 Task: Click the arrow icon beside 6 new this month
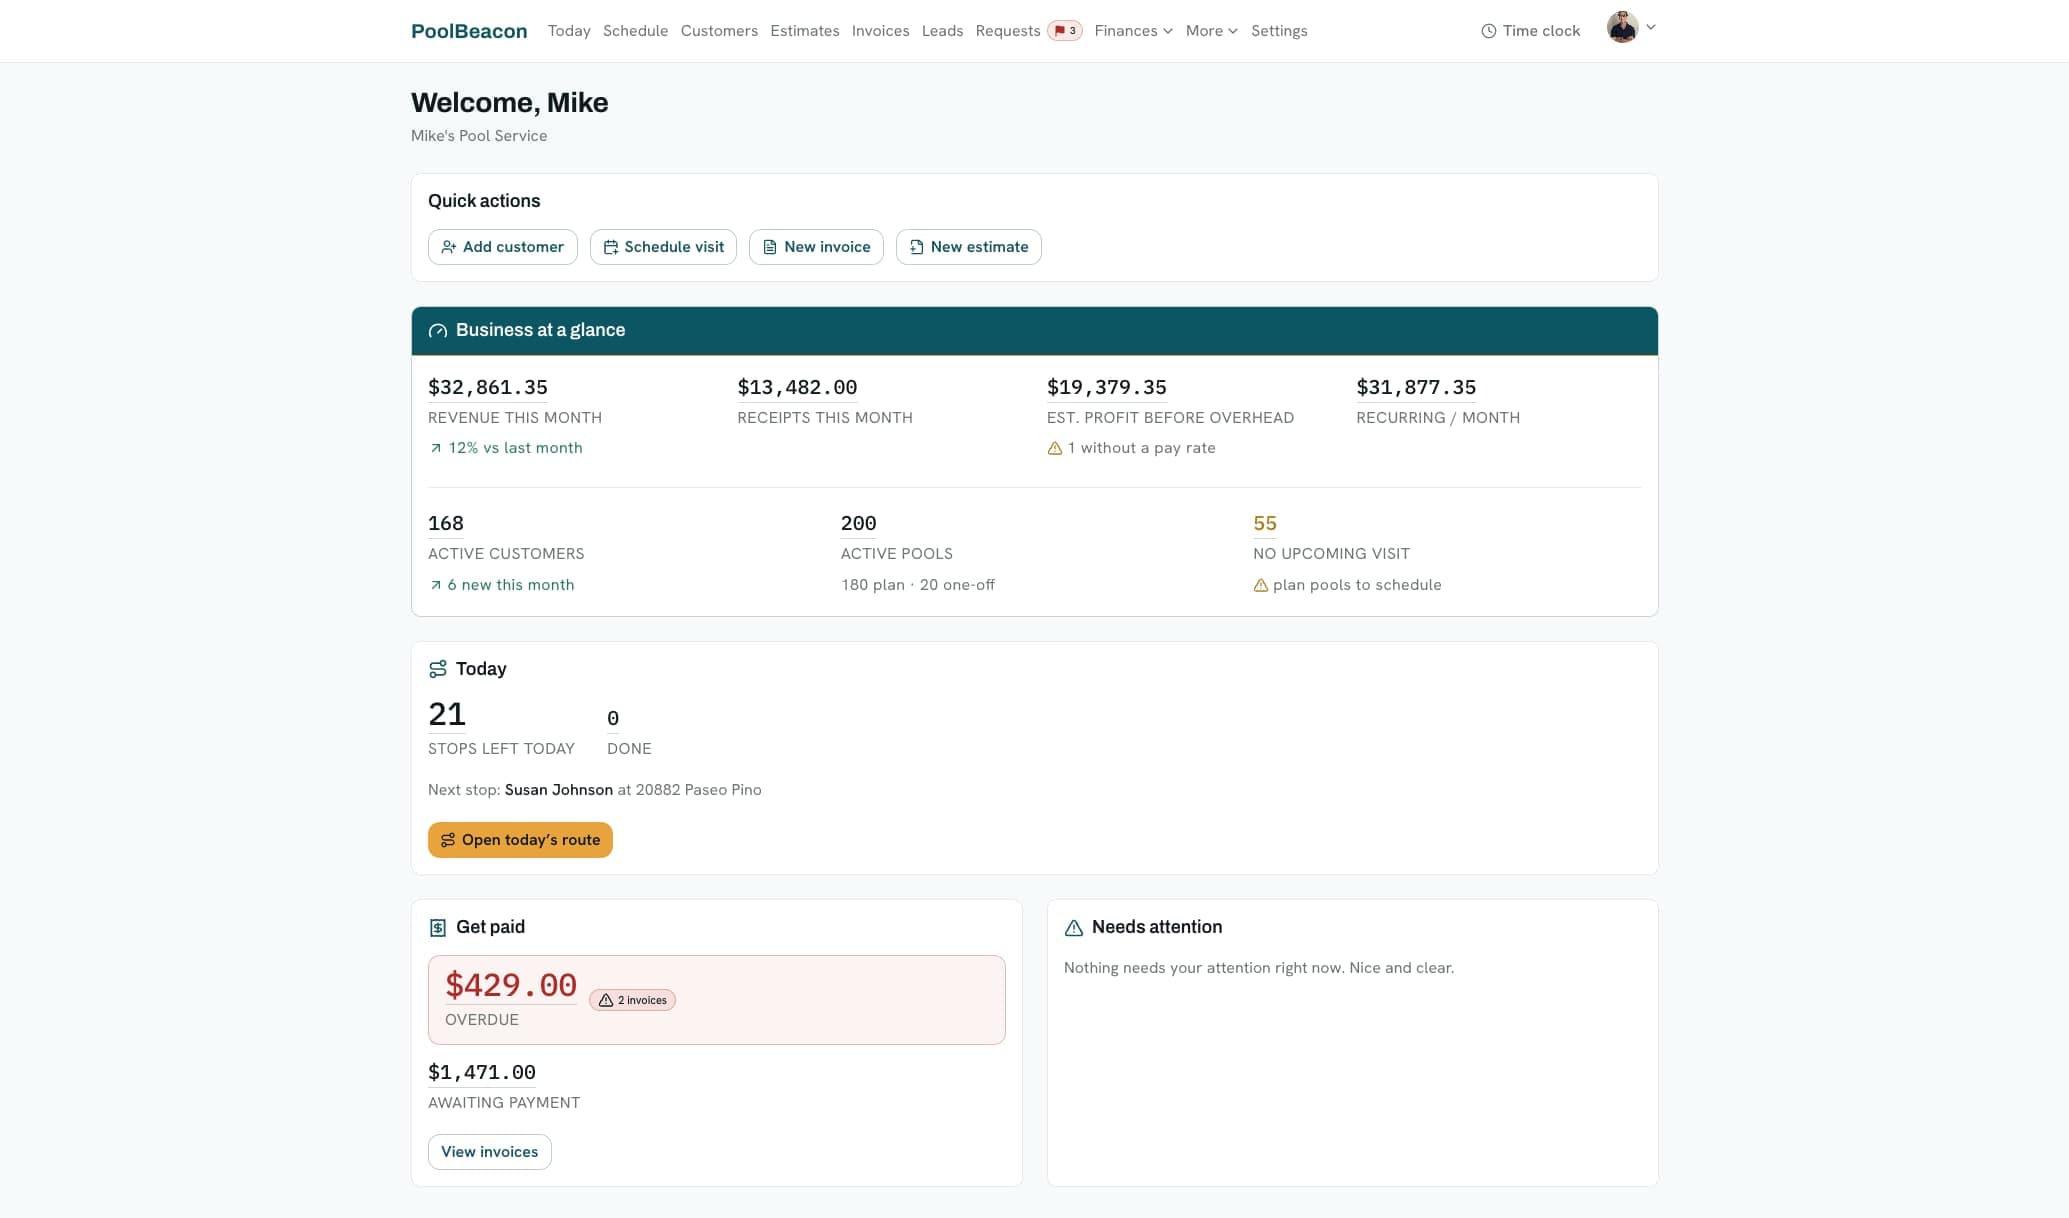pyautogui.click(x=436, y=585)
